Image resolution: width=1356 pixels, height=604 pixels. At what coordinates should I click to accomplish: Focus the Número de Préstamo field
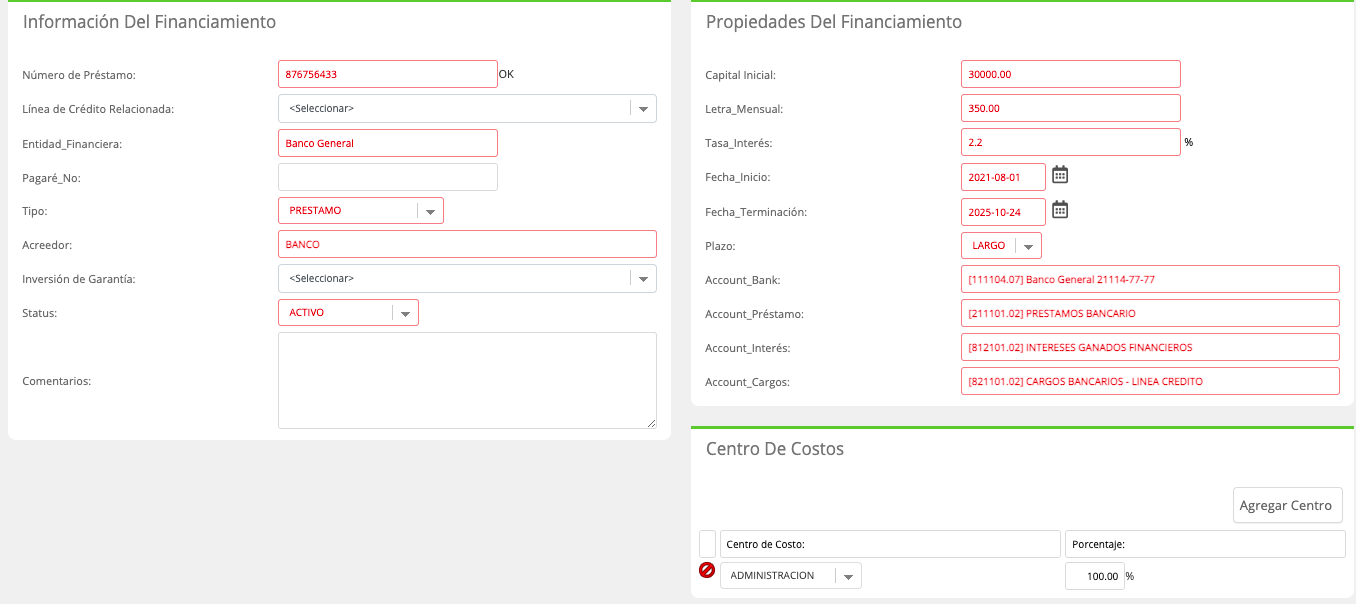[388, 74]
